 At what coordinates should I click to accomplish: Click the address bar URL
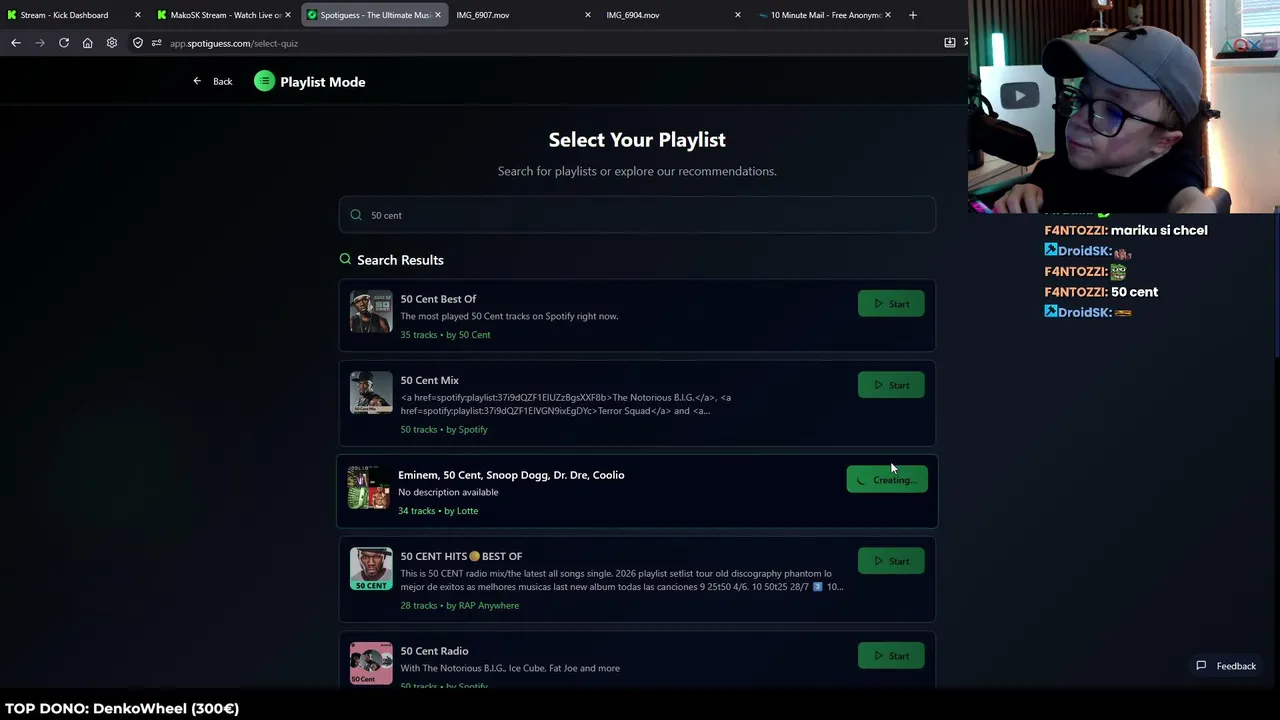coord(234,43)
